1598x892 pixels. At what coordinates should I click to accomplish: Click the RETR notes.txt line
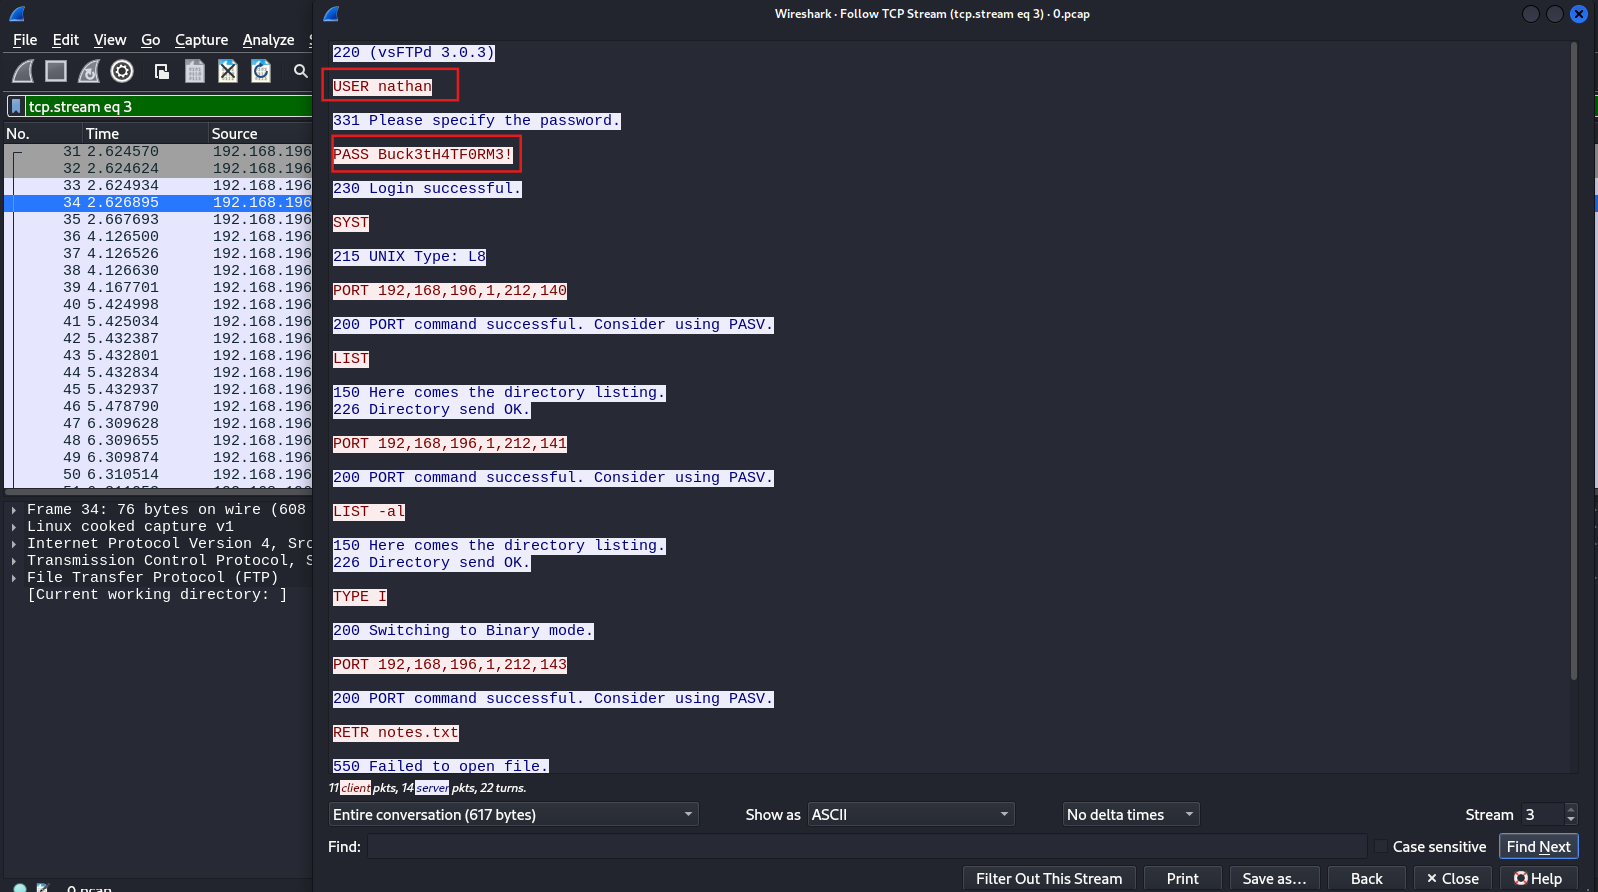coord(396,733)
